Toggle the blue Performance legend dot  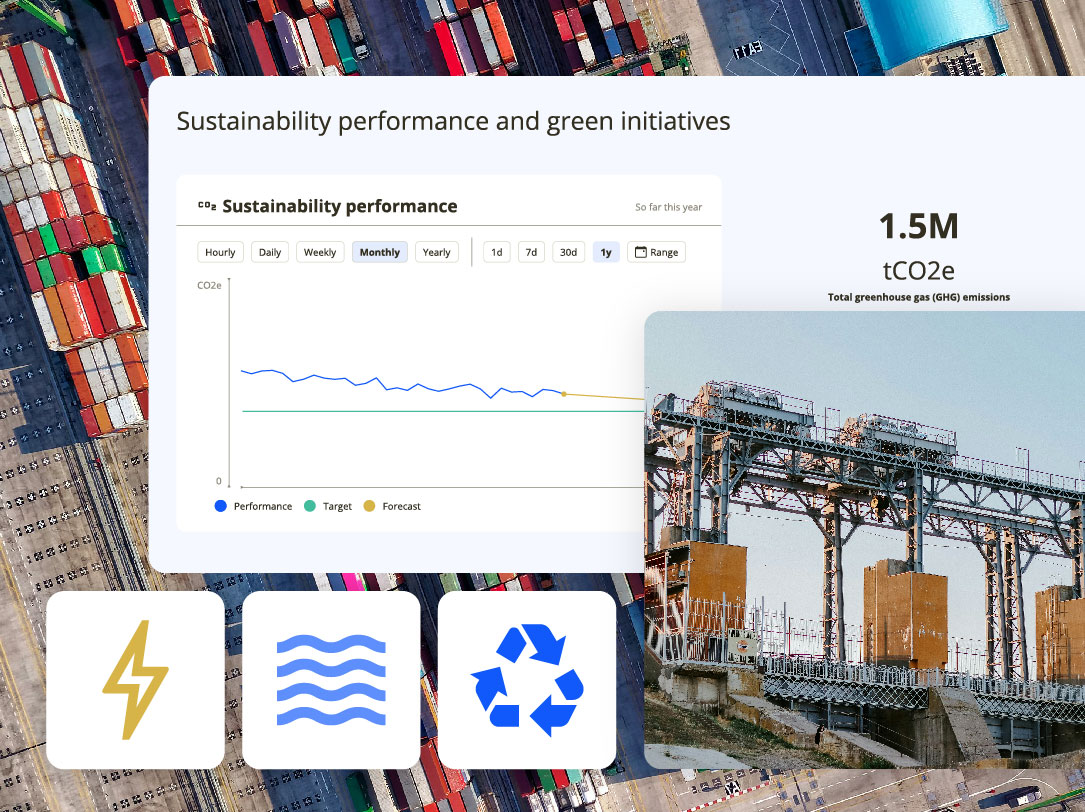click(221, 506)
